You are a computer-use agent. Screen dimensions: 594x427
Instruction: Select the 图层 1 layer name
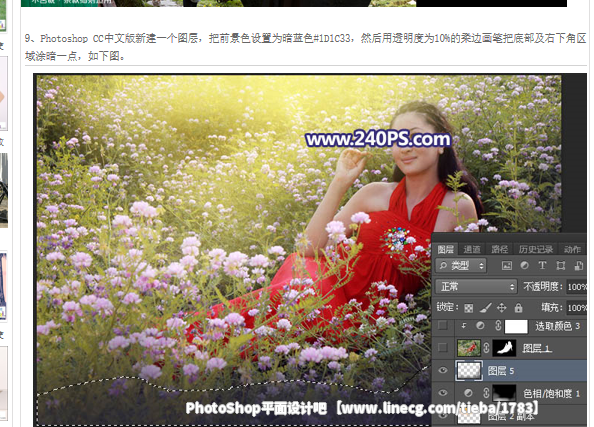(536, 348)
